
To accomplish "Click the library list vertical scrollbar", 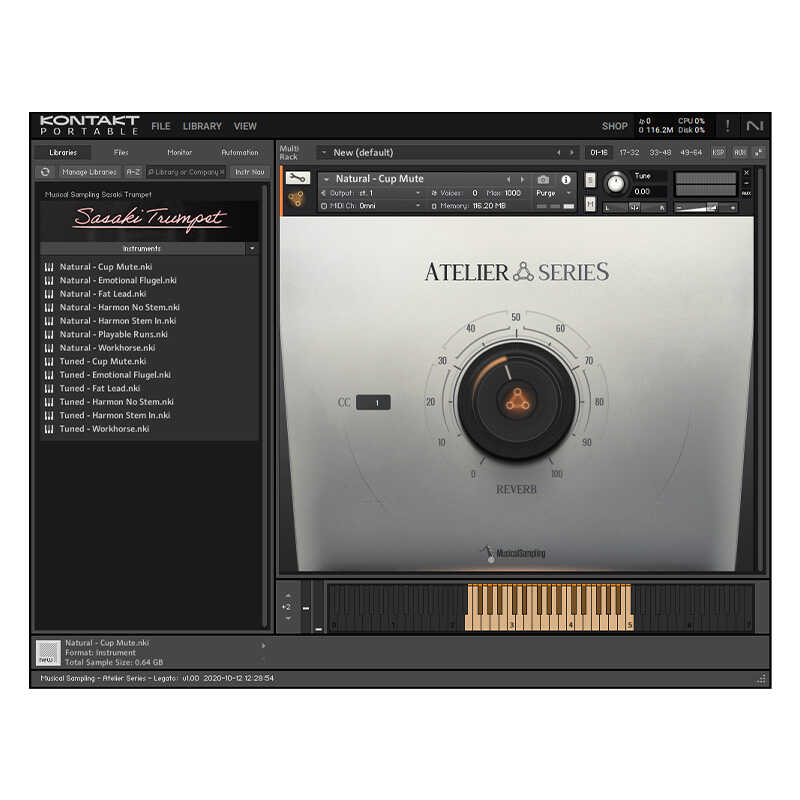I will point(264,406).
